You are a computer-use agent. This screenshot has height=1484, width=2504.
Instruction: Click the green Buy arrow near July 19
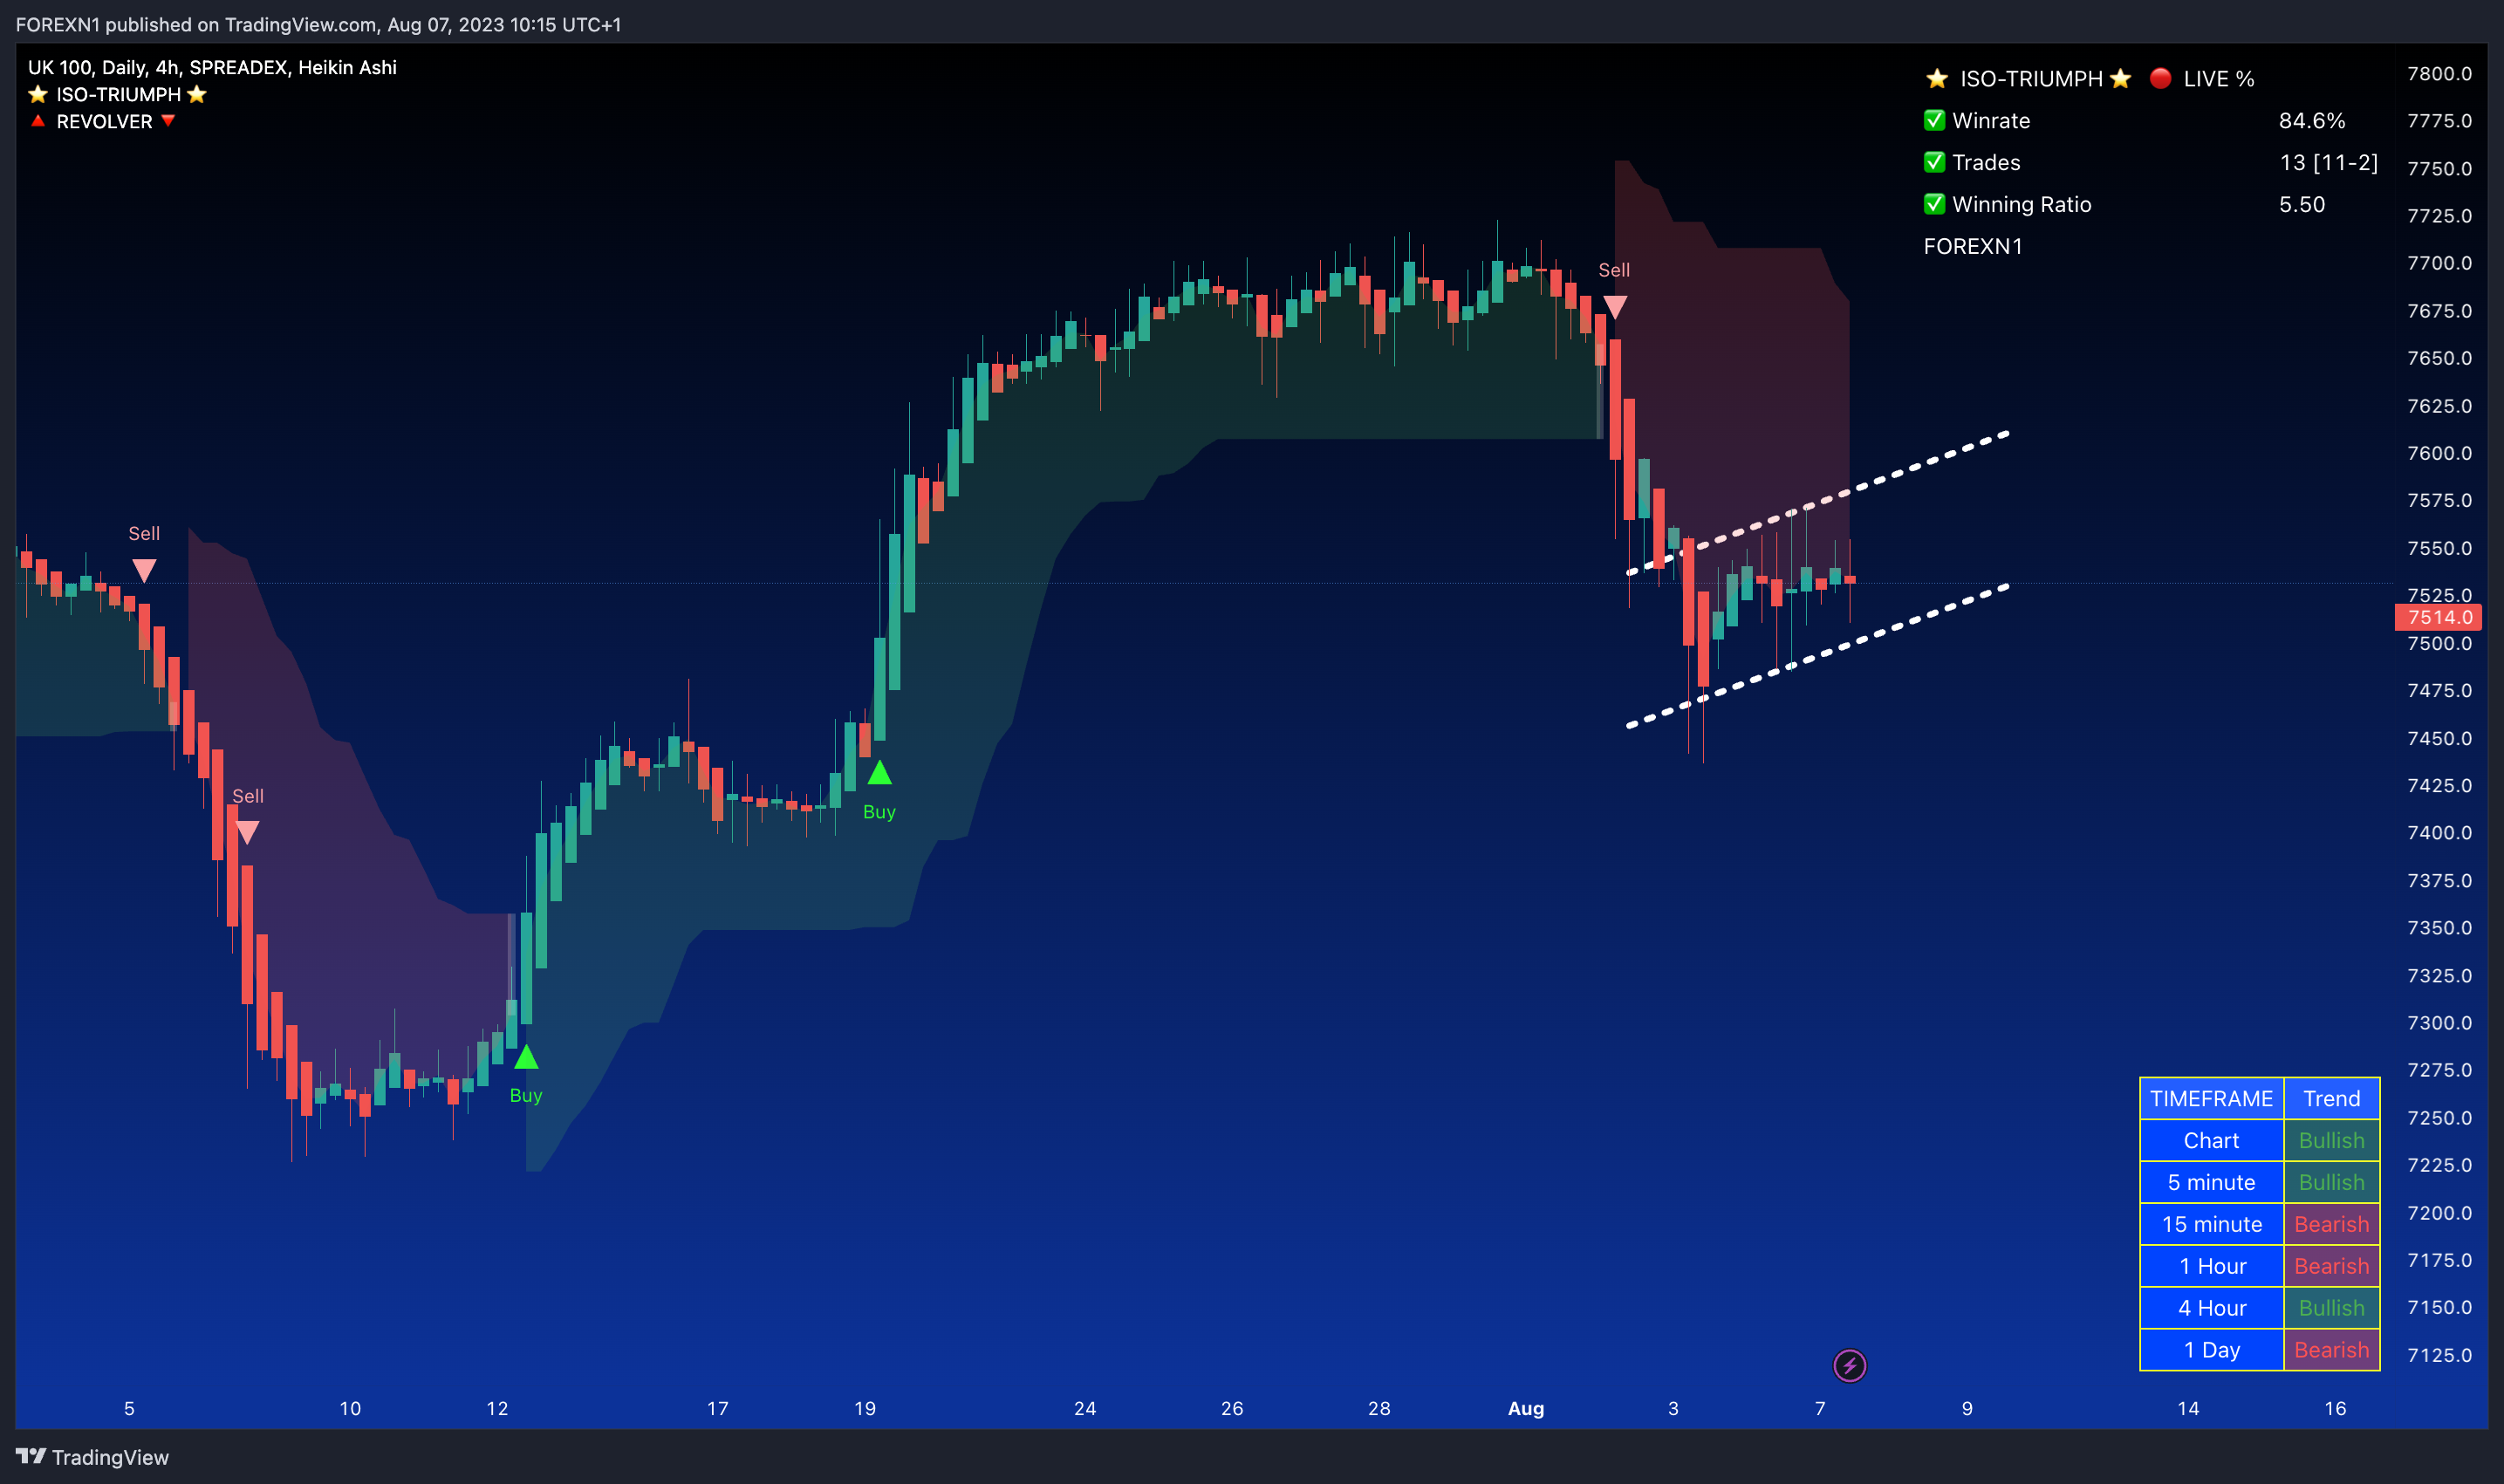[879, 772]
